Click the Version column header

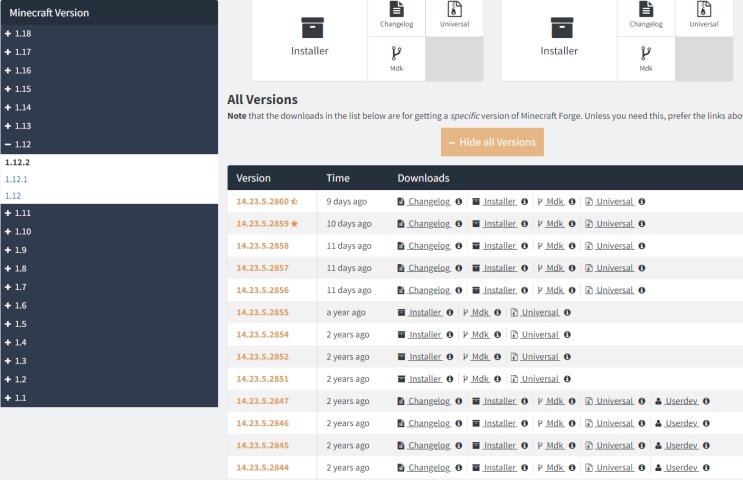pos(254,178)
